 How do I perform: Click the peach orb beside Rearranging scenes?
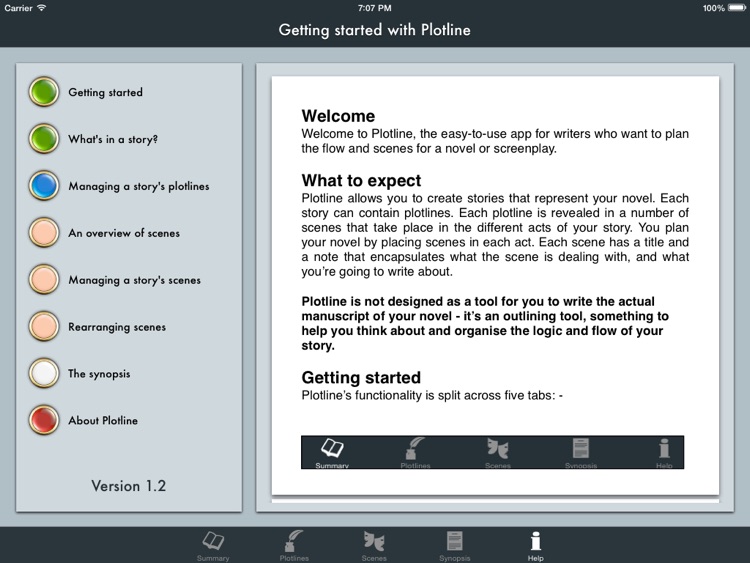click(x=44, y=326)
